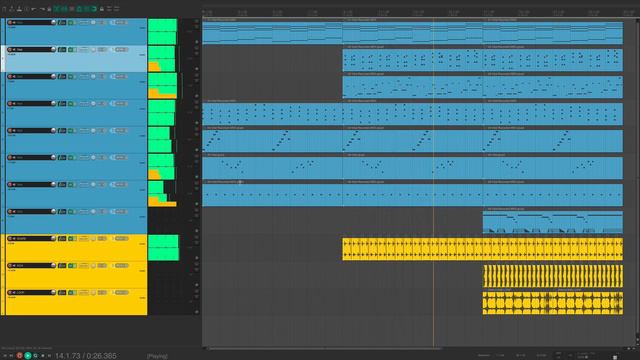The width and height of the screenshot is (640, 360).
Task: Click the SNARE track volume knob
Action: tap(53, 238)
